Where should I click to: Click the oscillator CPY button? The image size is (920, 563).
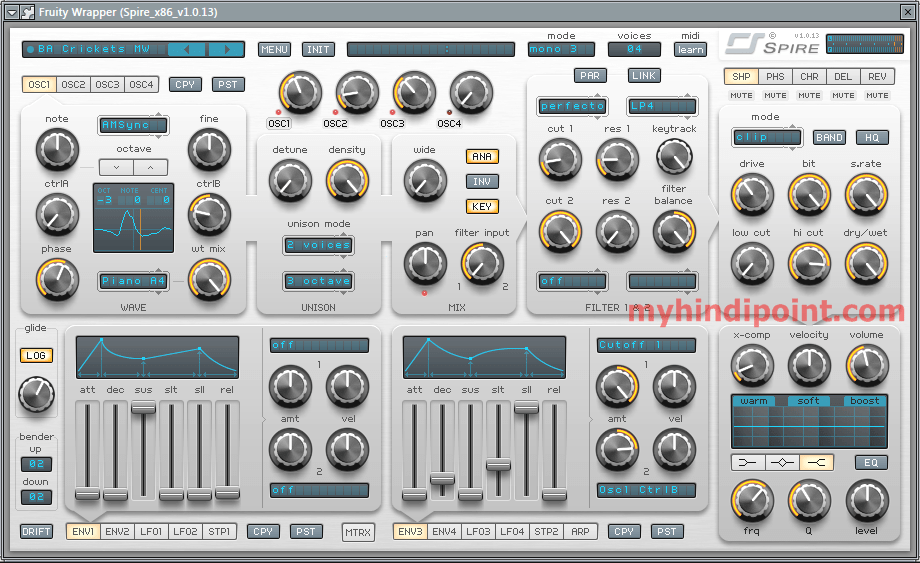coord(185,84)
